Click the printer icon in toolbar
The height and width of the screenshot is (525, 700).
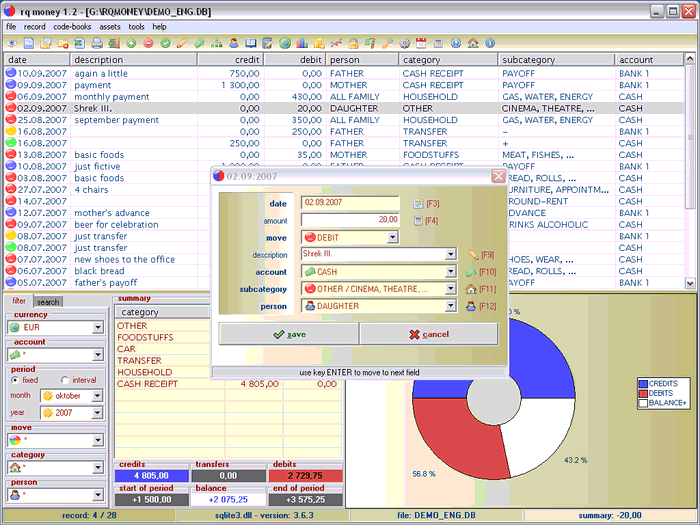click(x=97, y=43)
